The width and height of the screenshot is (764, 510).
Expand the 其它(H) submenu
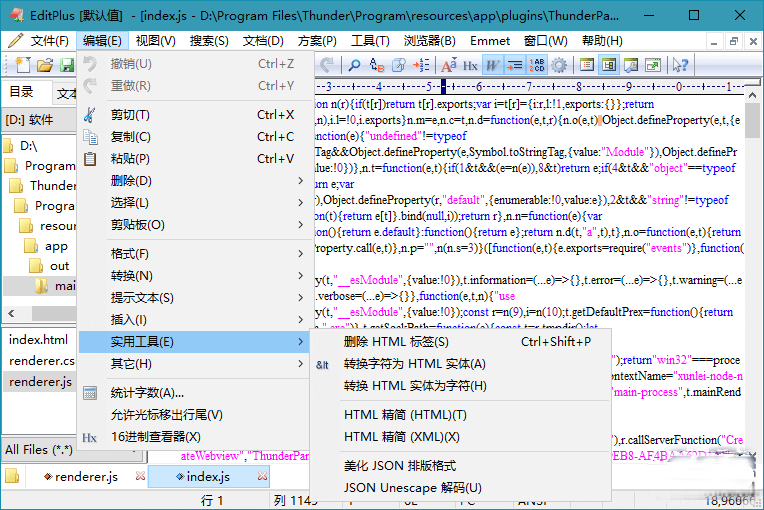pos(193,364)
